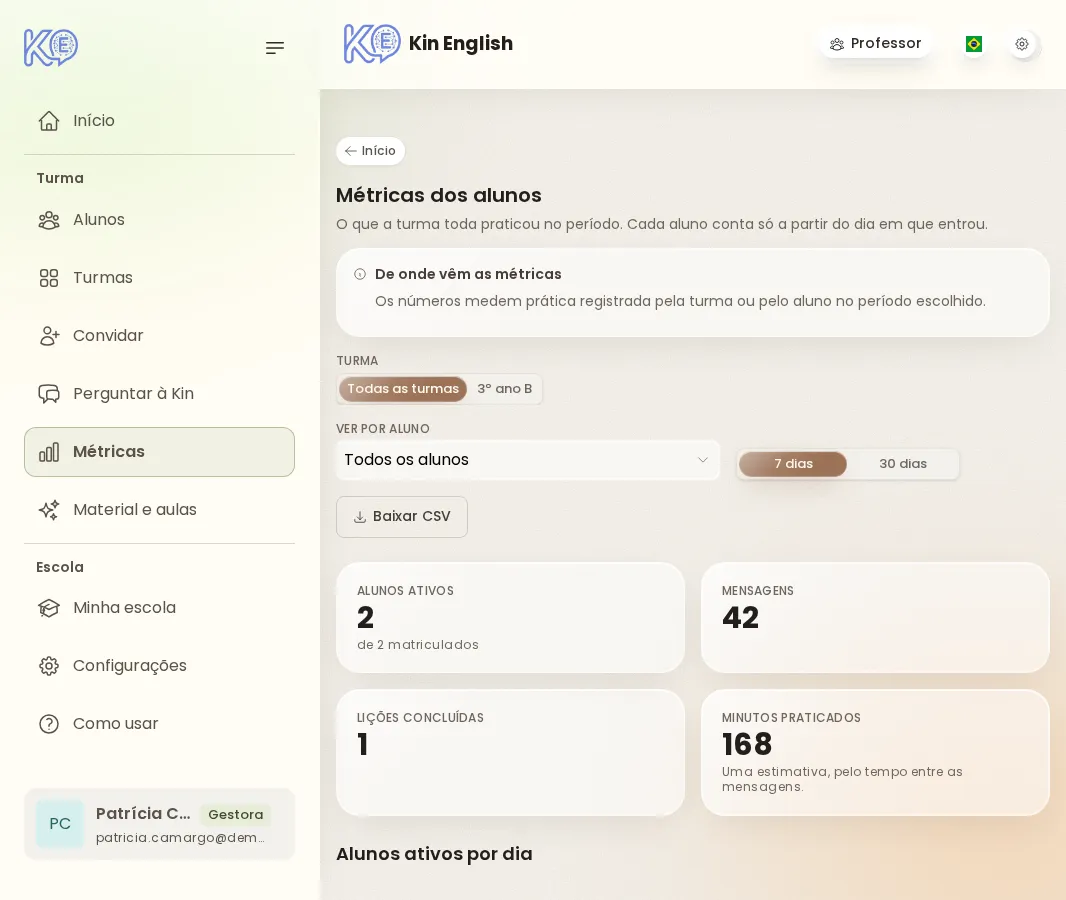
Task: Click the Lições concluídas metric card
Action: pyautogui.click(x=511, y=752)
